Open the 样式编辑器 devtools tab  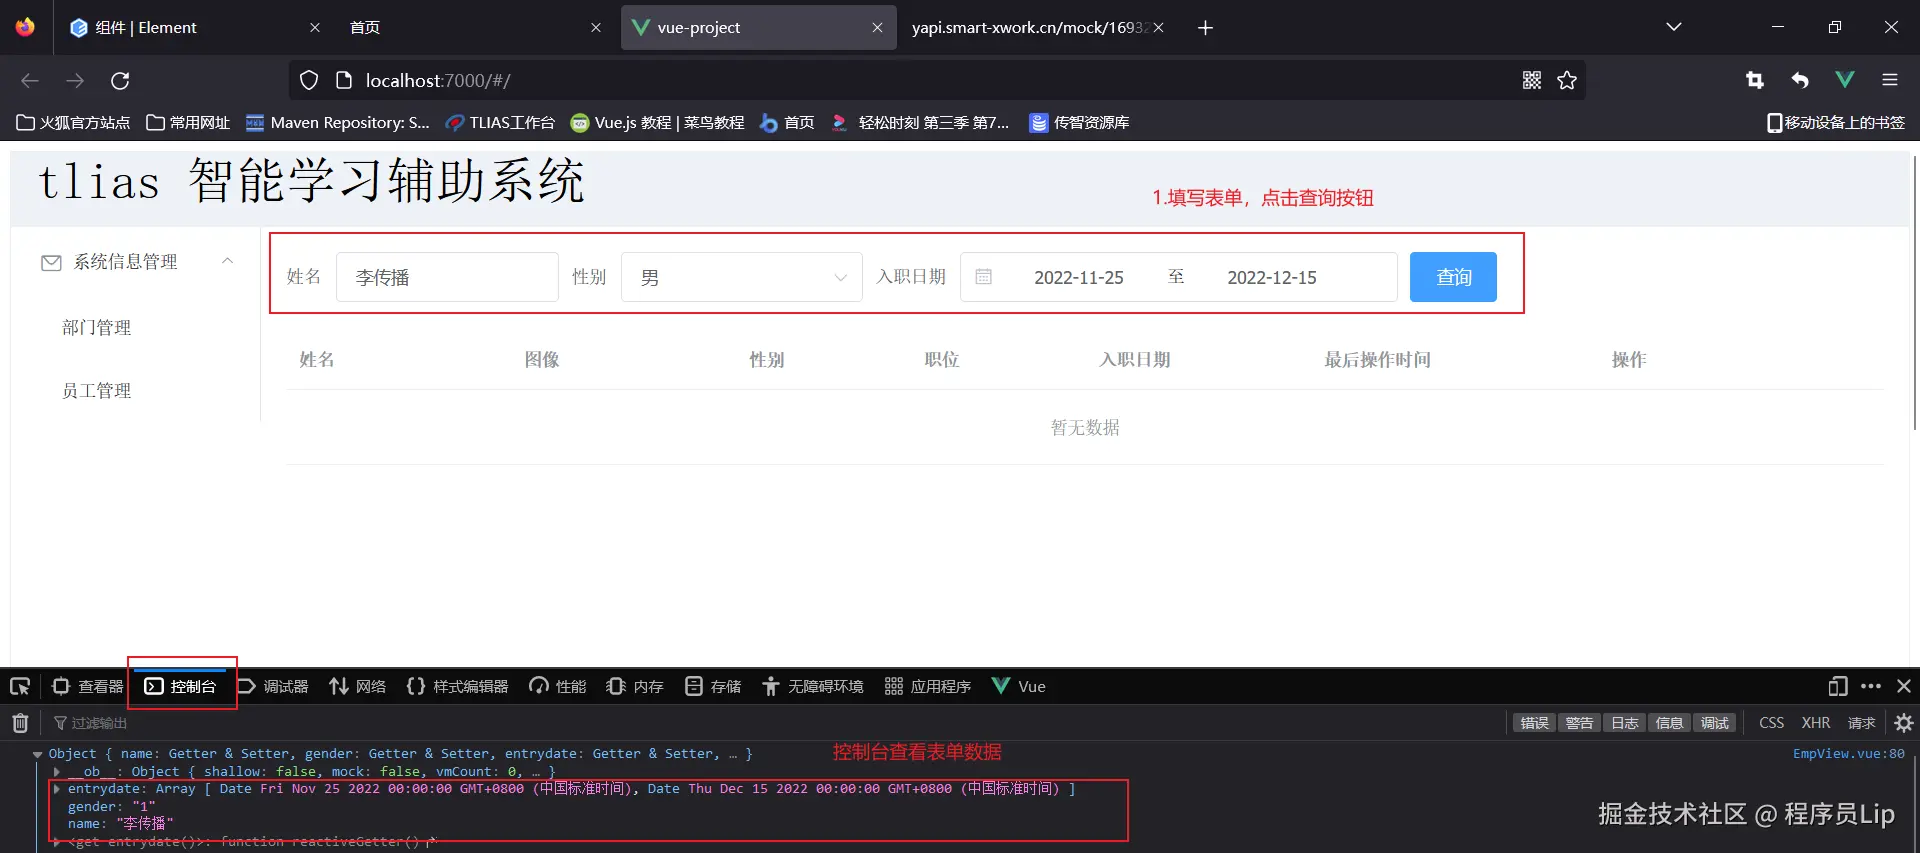pos(458,686)
